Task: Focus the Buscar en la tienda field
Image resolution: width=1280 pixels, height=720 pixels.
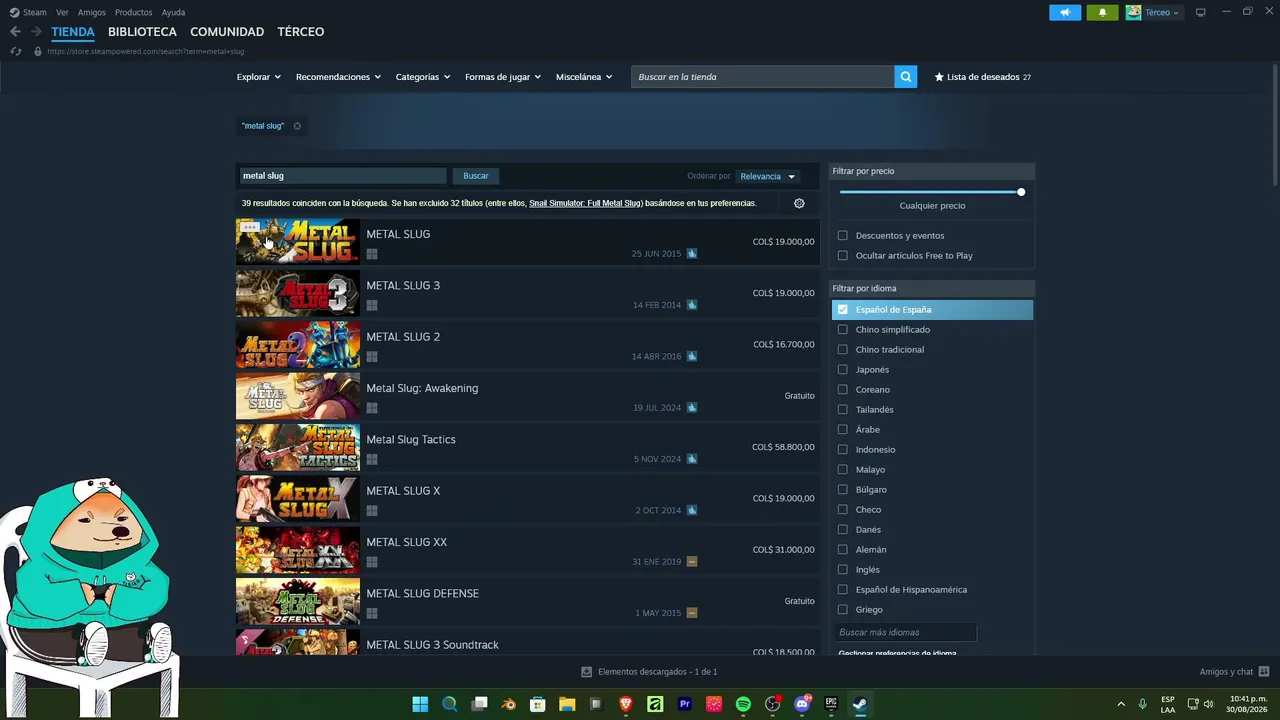Action: [762, 77]
